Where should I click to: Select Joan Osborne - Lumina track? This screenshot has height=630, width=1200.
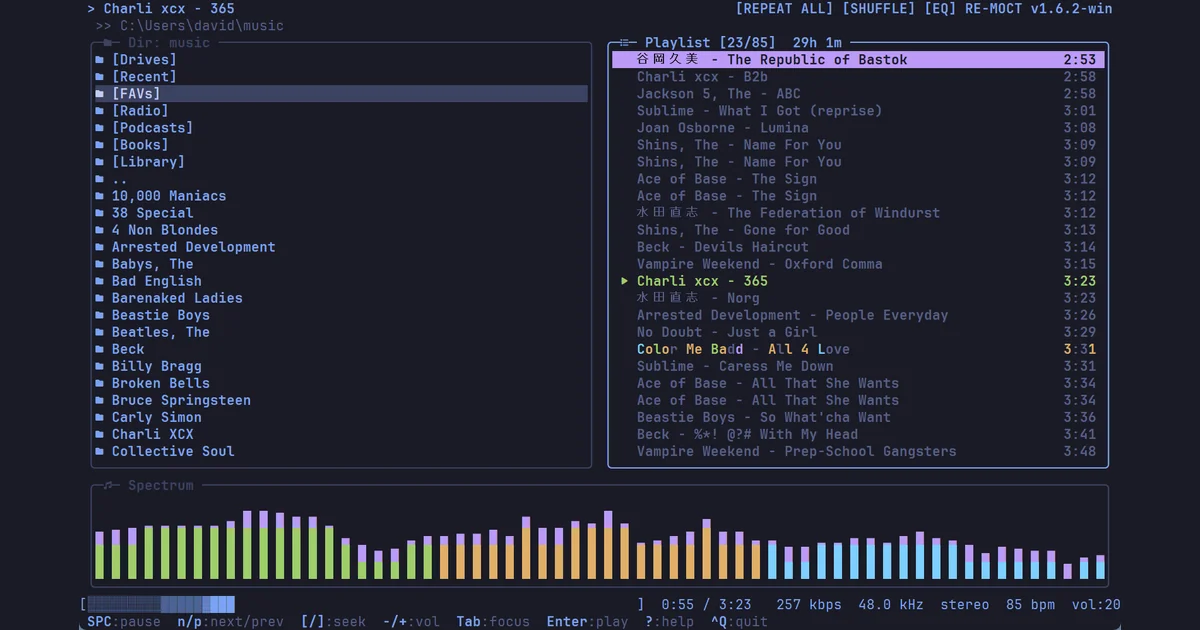pos(858,128)
